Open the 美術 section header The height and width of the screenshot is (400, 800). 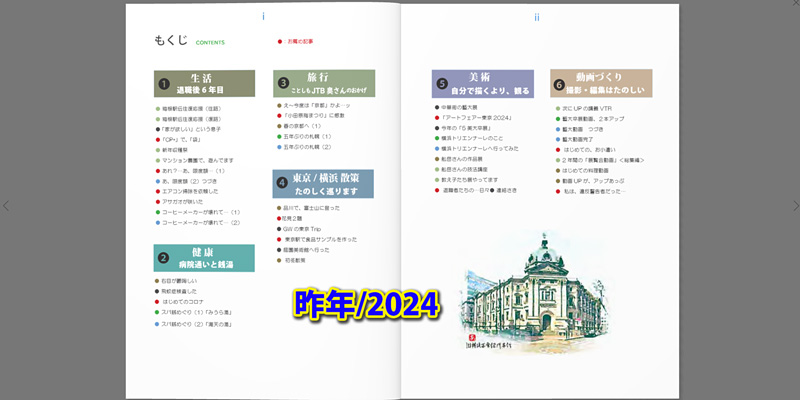pyautogui.click(x=490, y=83)
